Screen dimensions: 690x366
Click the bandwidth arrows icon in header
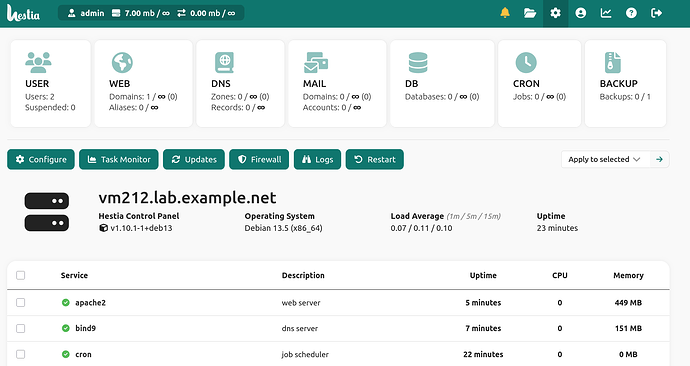tap(181, 13)
